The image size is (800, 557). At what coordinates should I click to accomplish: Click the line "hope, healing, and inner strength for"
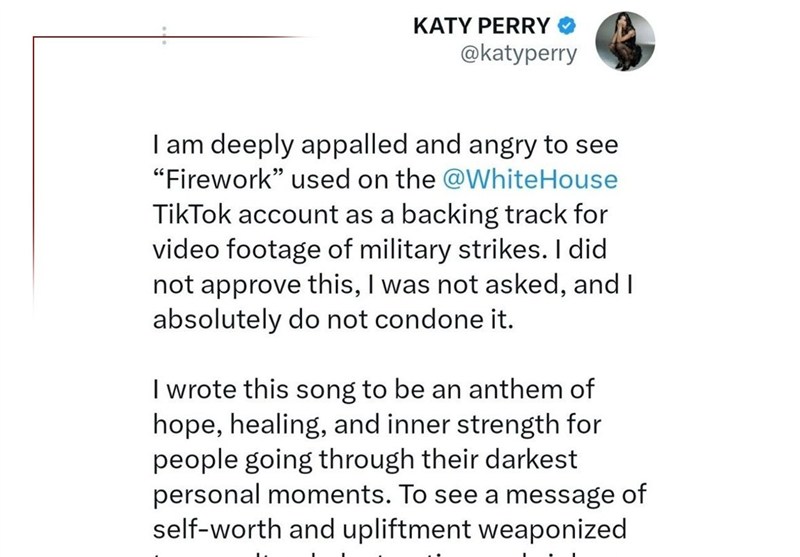click(377, 424)
